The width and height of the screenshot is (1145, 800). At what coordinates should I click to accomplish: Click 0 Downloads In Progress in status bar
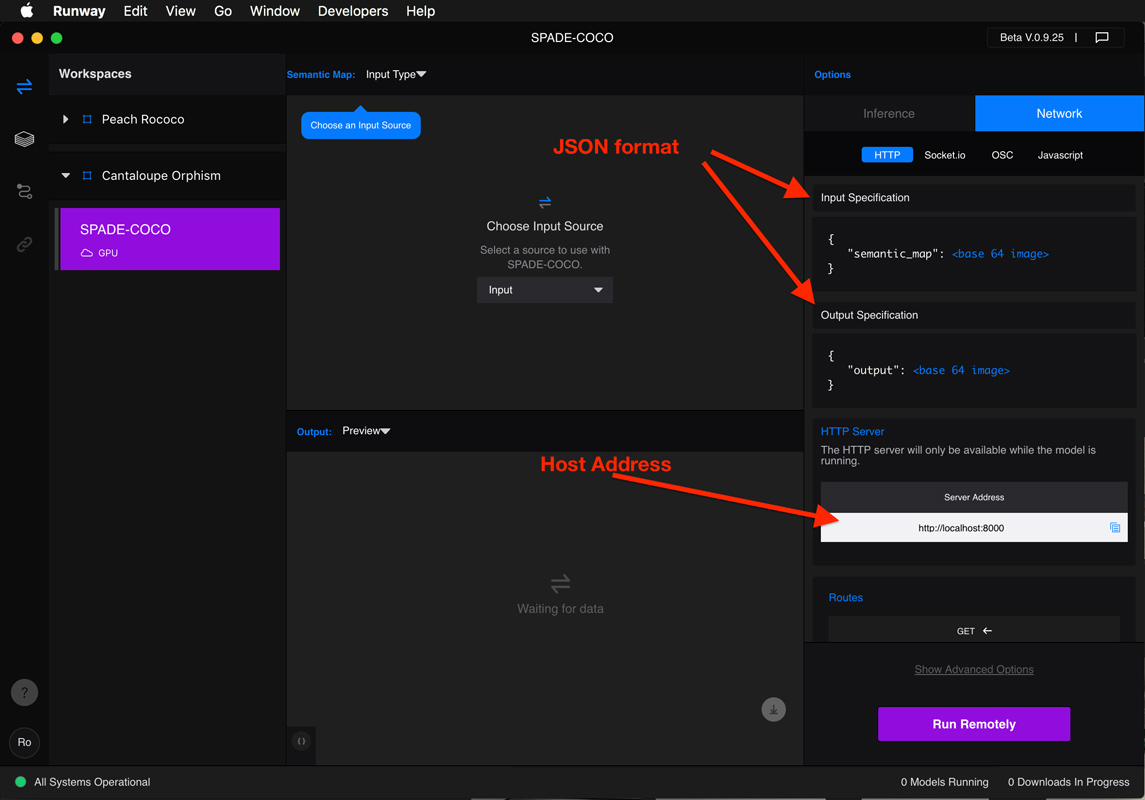coord(1068,782)
